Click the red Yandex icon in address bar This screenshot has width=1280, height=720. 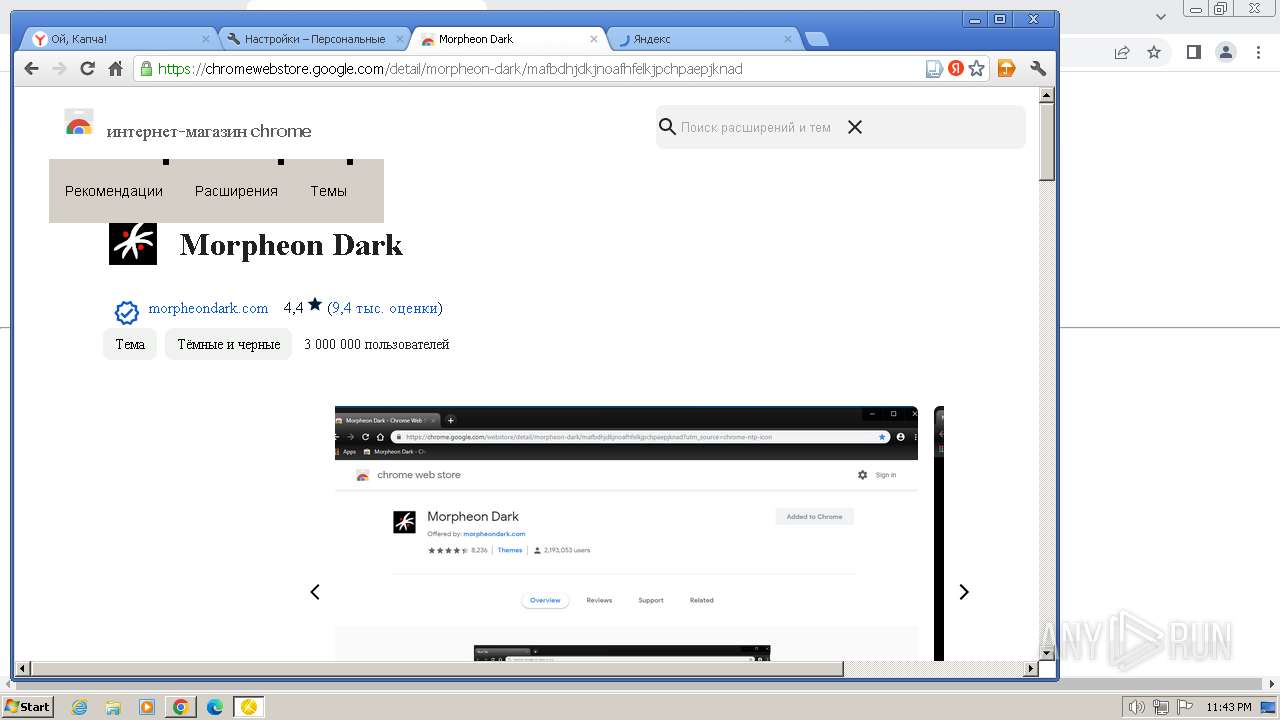956,69
